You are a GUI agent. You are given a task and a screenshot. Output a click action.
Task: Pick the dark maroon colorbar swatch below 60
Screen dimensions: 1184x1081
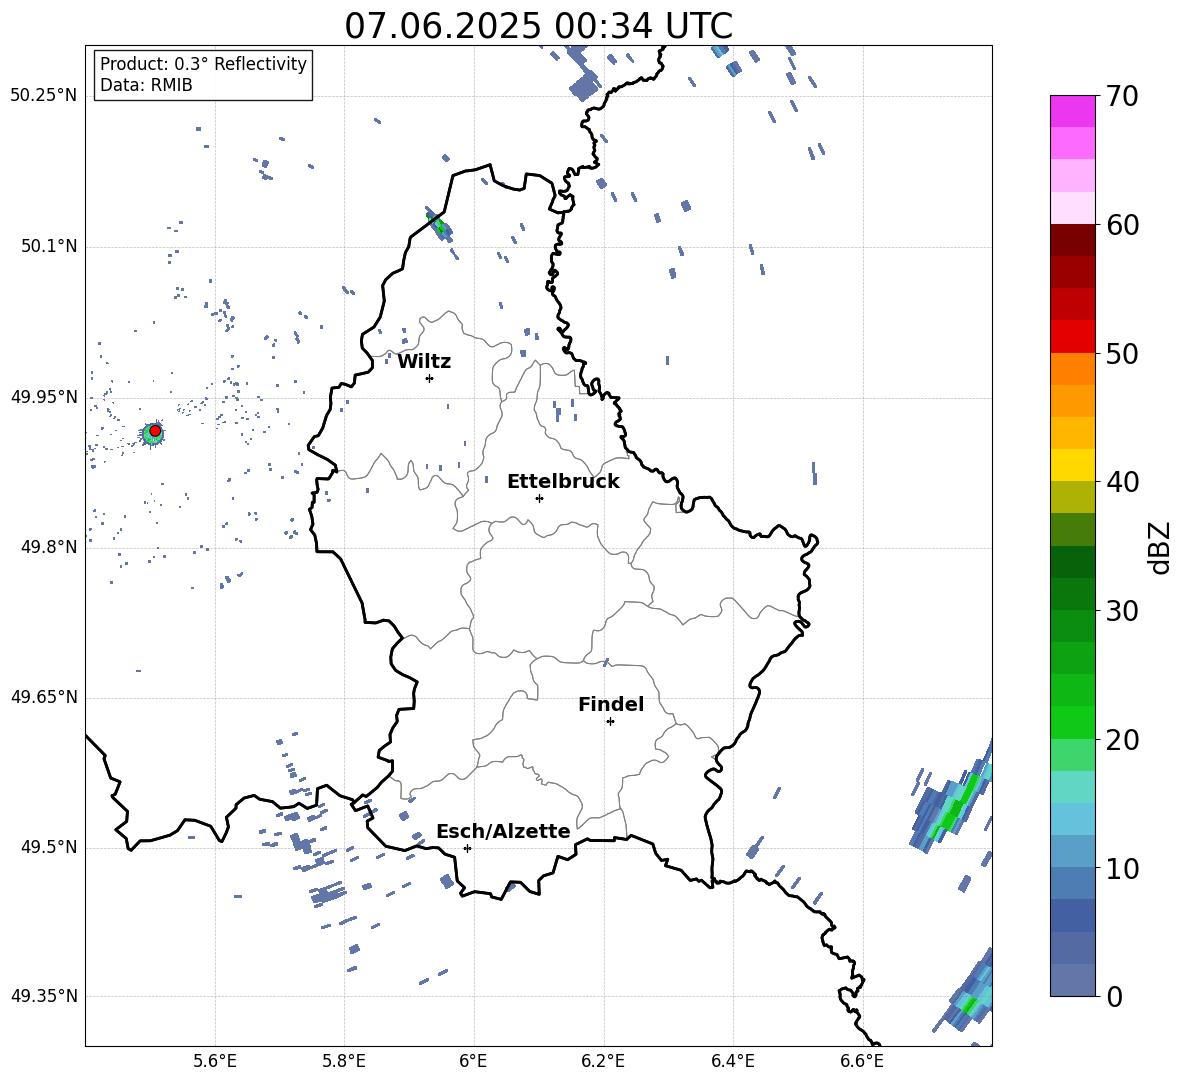pos(1073,240)
